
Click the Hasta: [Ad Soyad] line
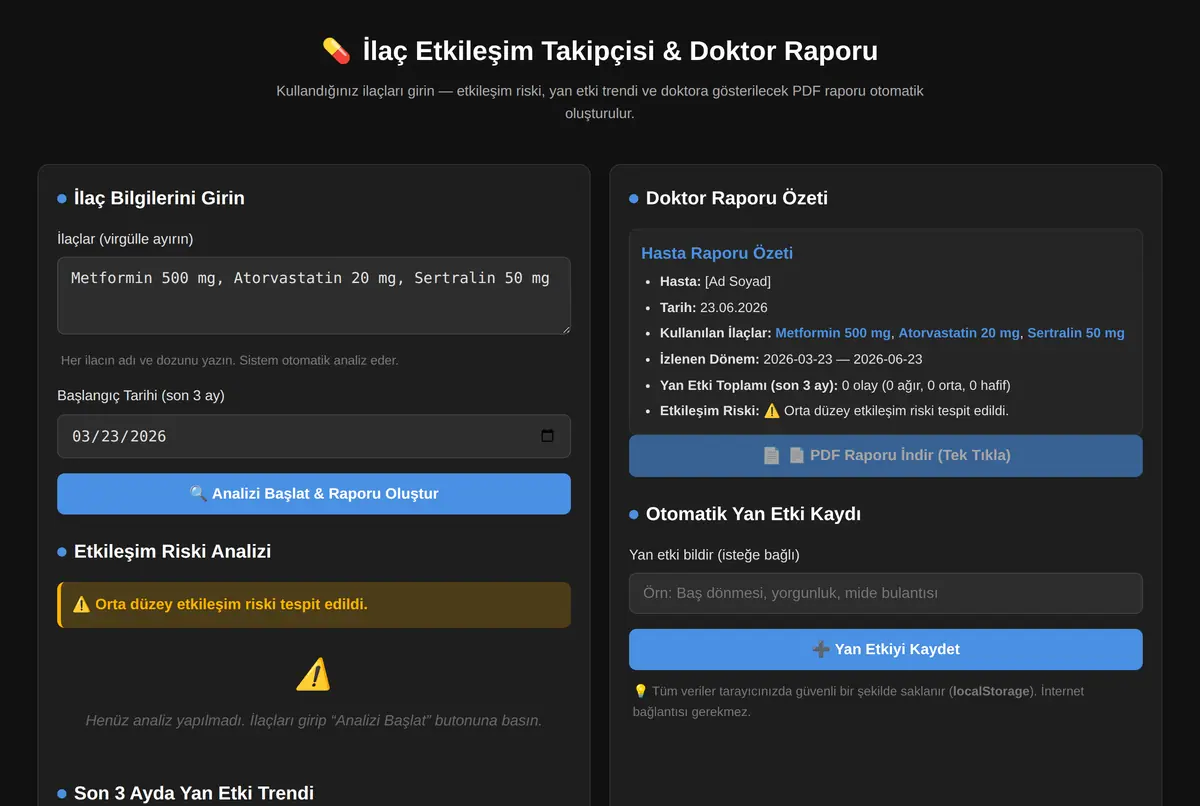coord(715,281)
